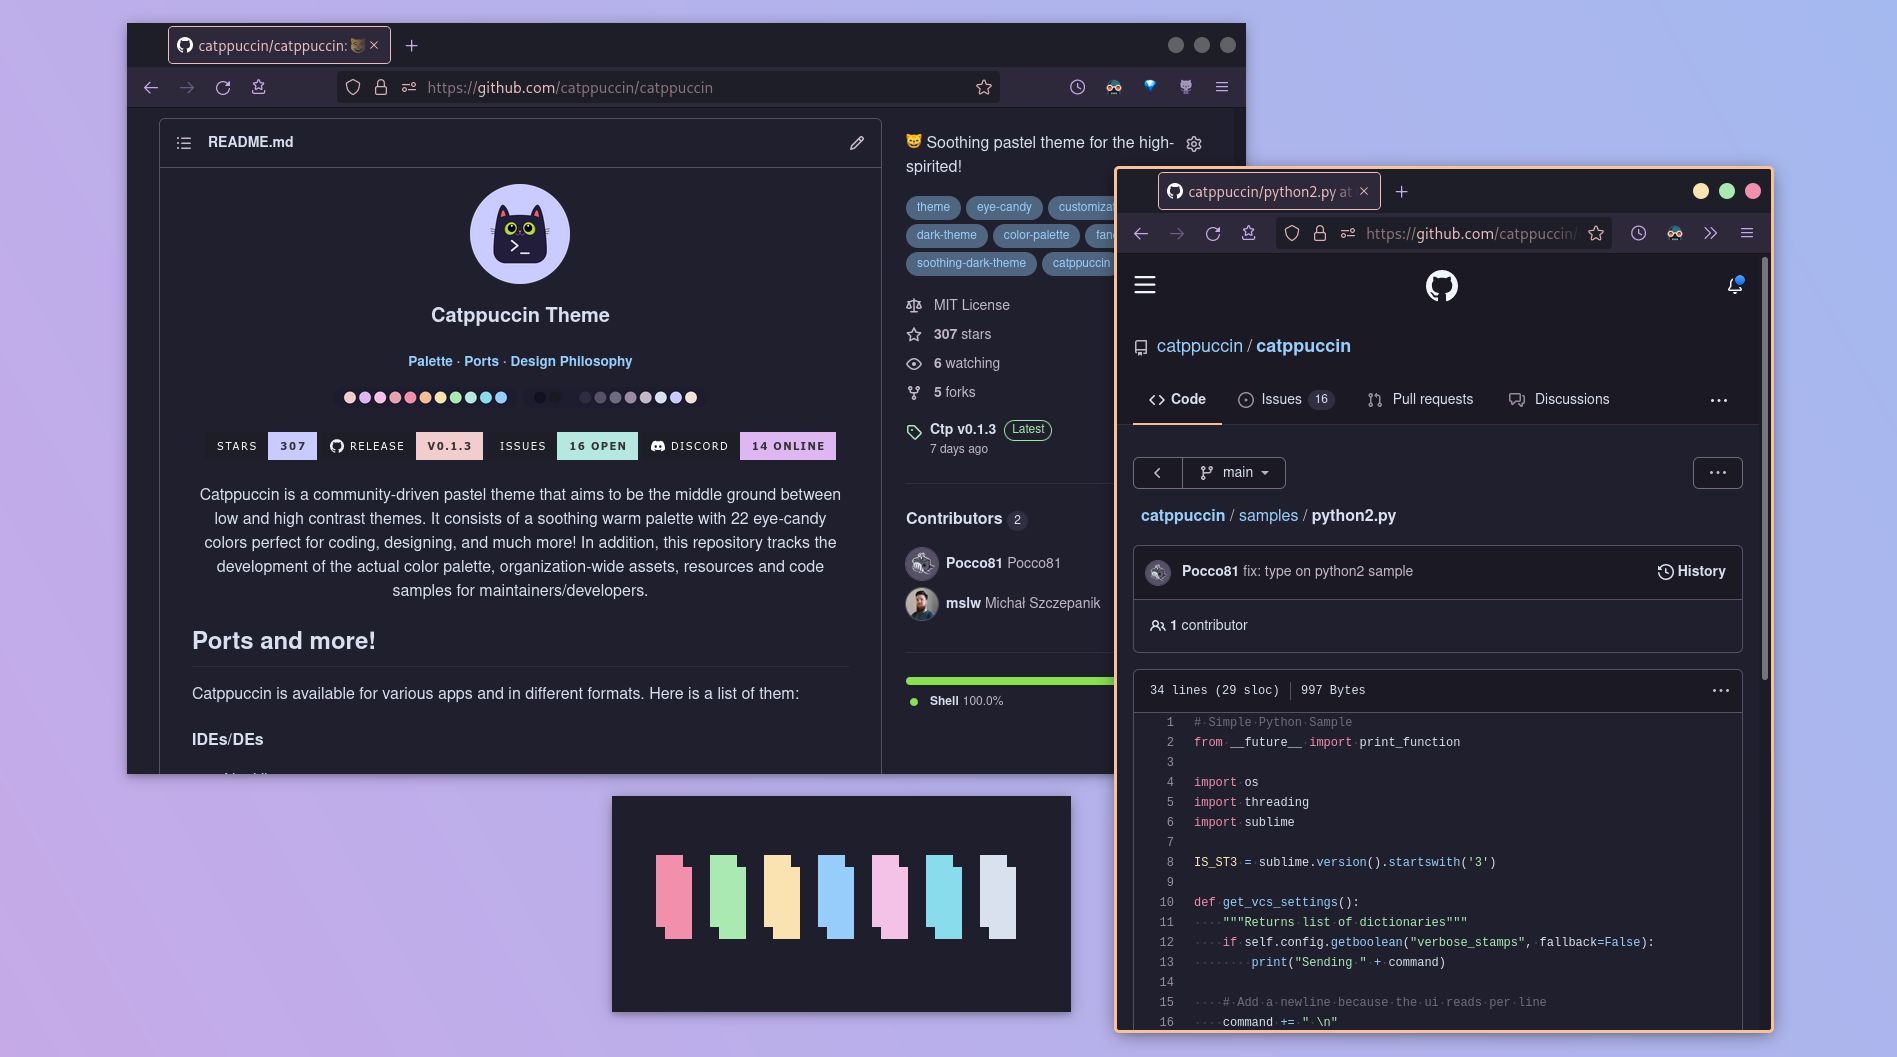This screenshot has height=1057, width=1897.
Task: Open new tab in left browser window
Action: coord(411,46)
